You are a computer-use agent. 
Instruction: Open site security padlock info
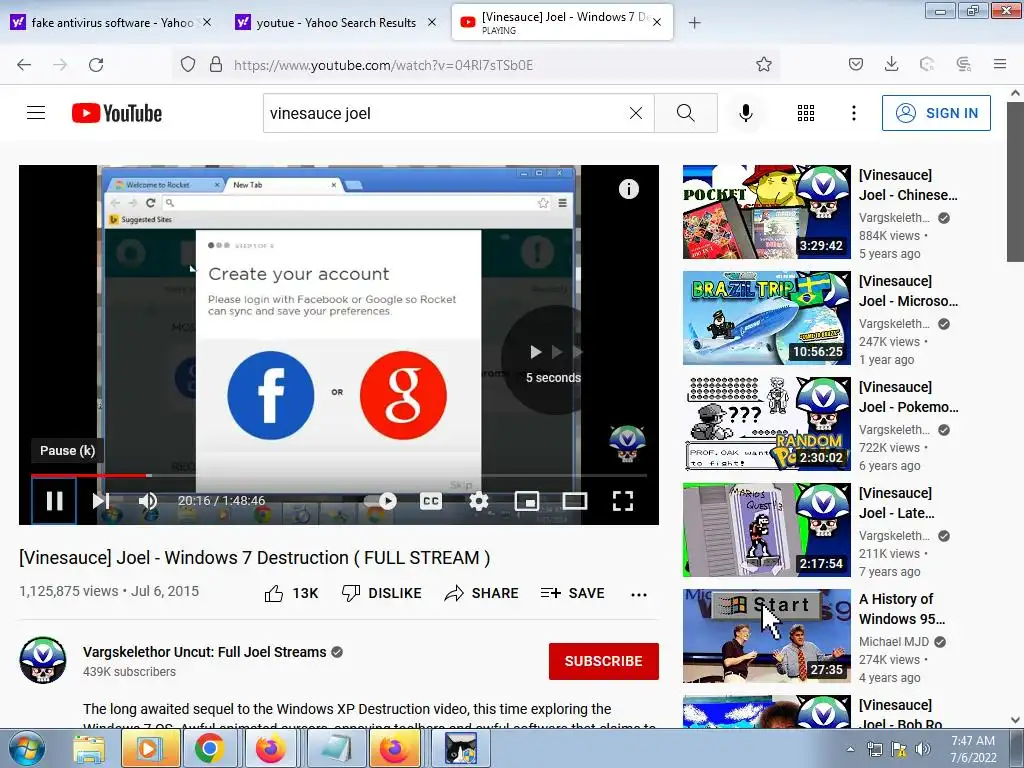click(216, 64)
